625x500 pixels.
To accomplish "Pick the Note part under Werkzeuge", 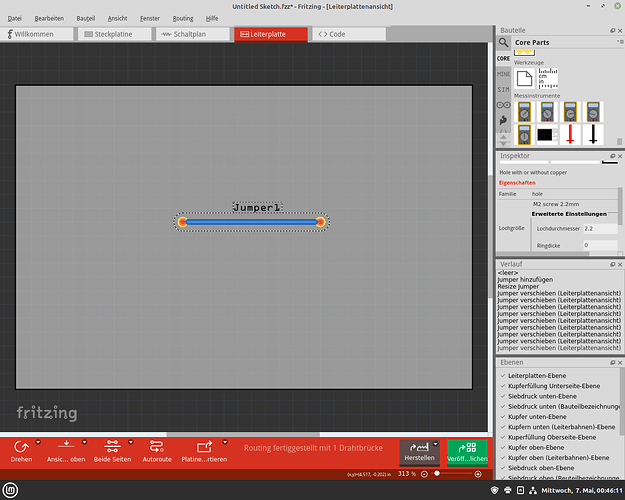I will tap(524, 79).
